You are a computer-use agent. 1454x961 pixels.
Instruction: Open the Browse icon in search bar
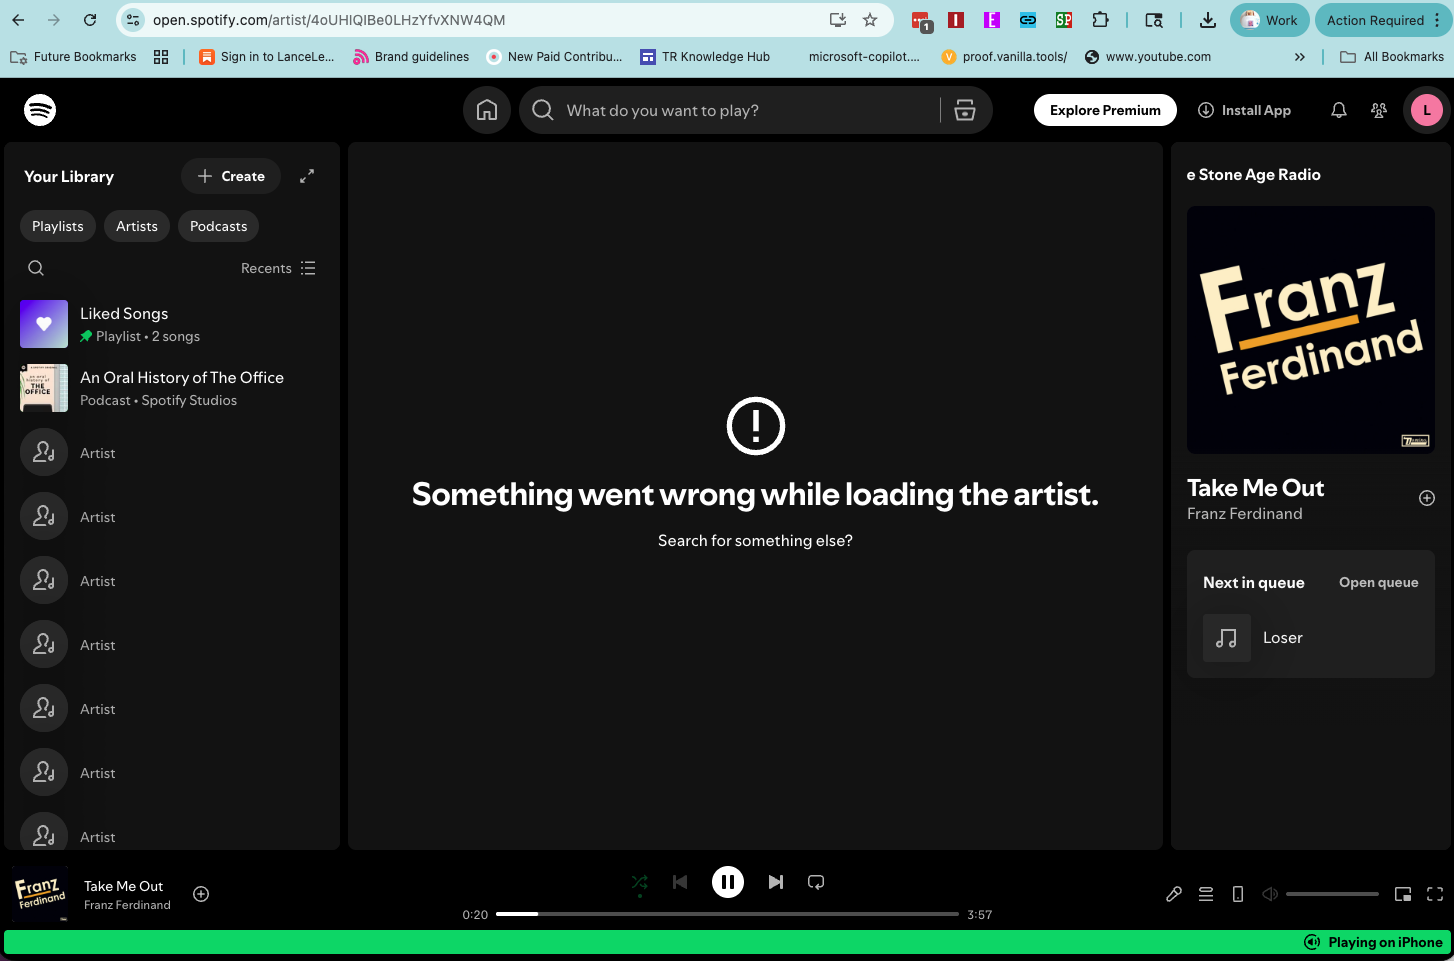click(x=965, y=110)
